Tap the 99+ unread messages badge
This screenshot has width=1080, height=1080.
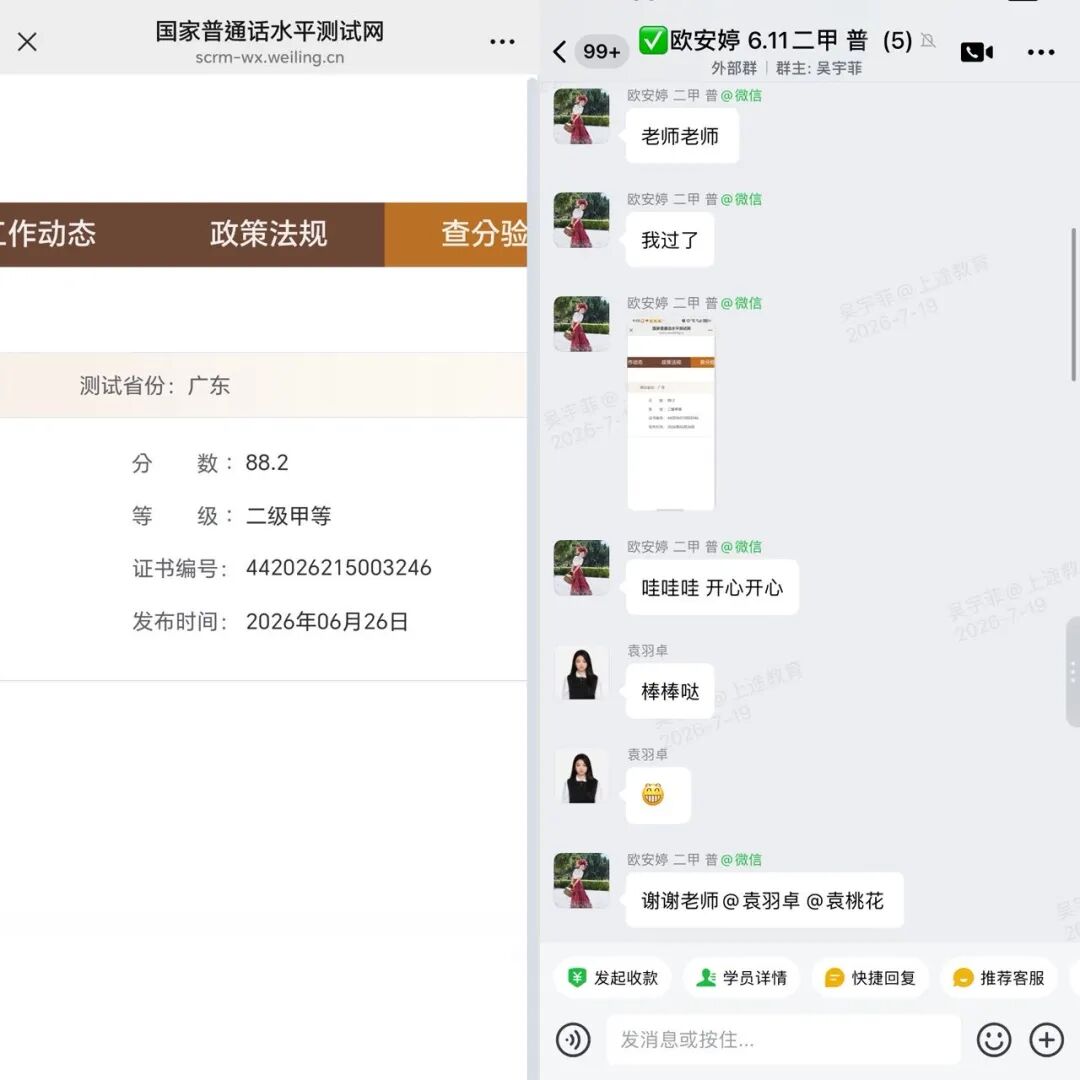pyautogui.click(x=601, y=51)
